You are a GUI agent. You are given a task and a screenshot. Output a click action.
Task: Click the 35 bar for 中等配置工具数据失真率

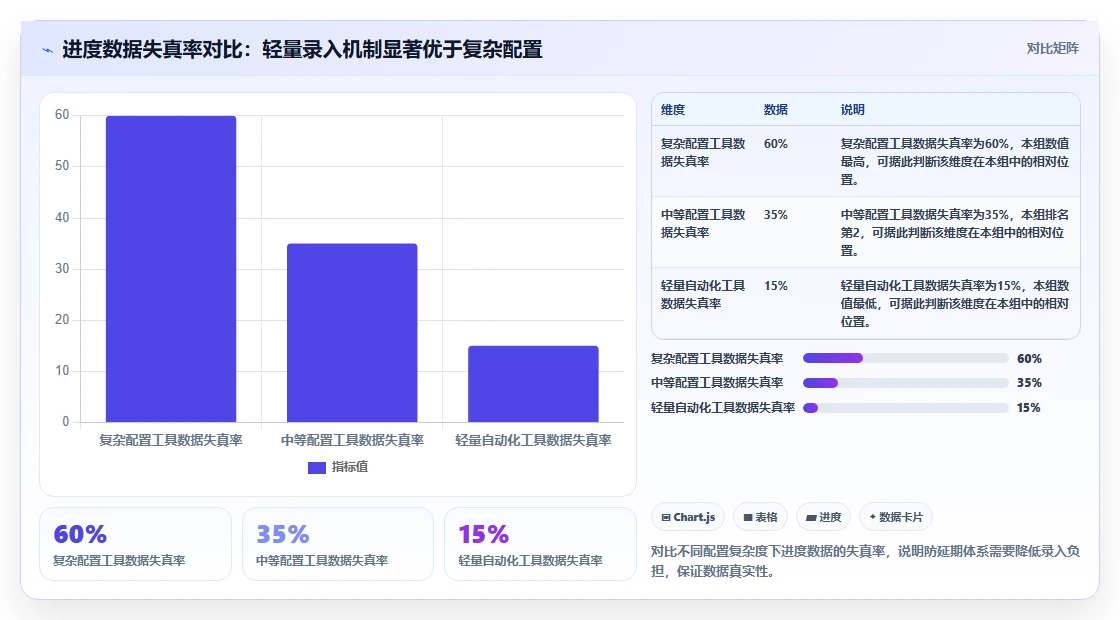coord(352,333)
